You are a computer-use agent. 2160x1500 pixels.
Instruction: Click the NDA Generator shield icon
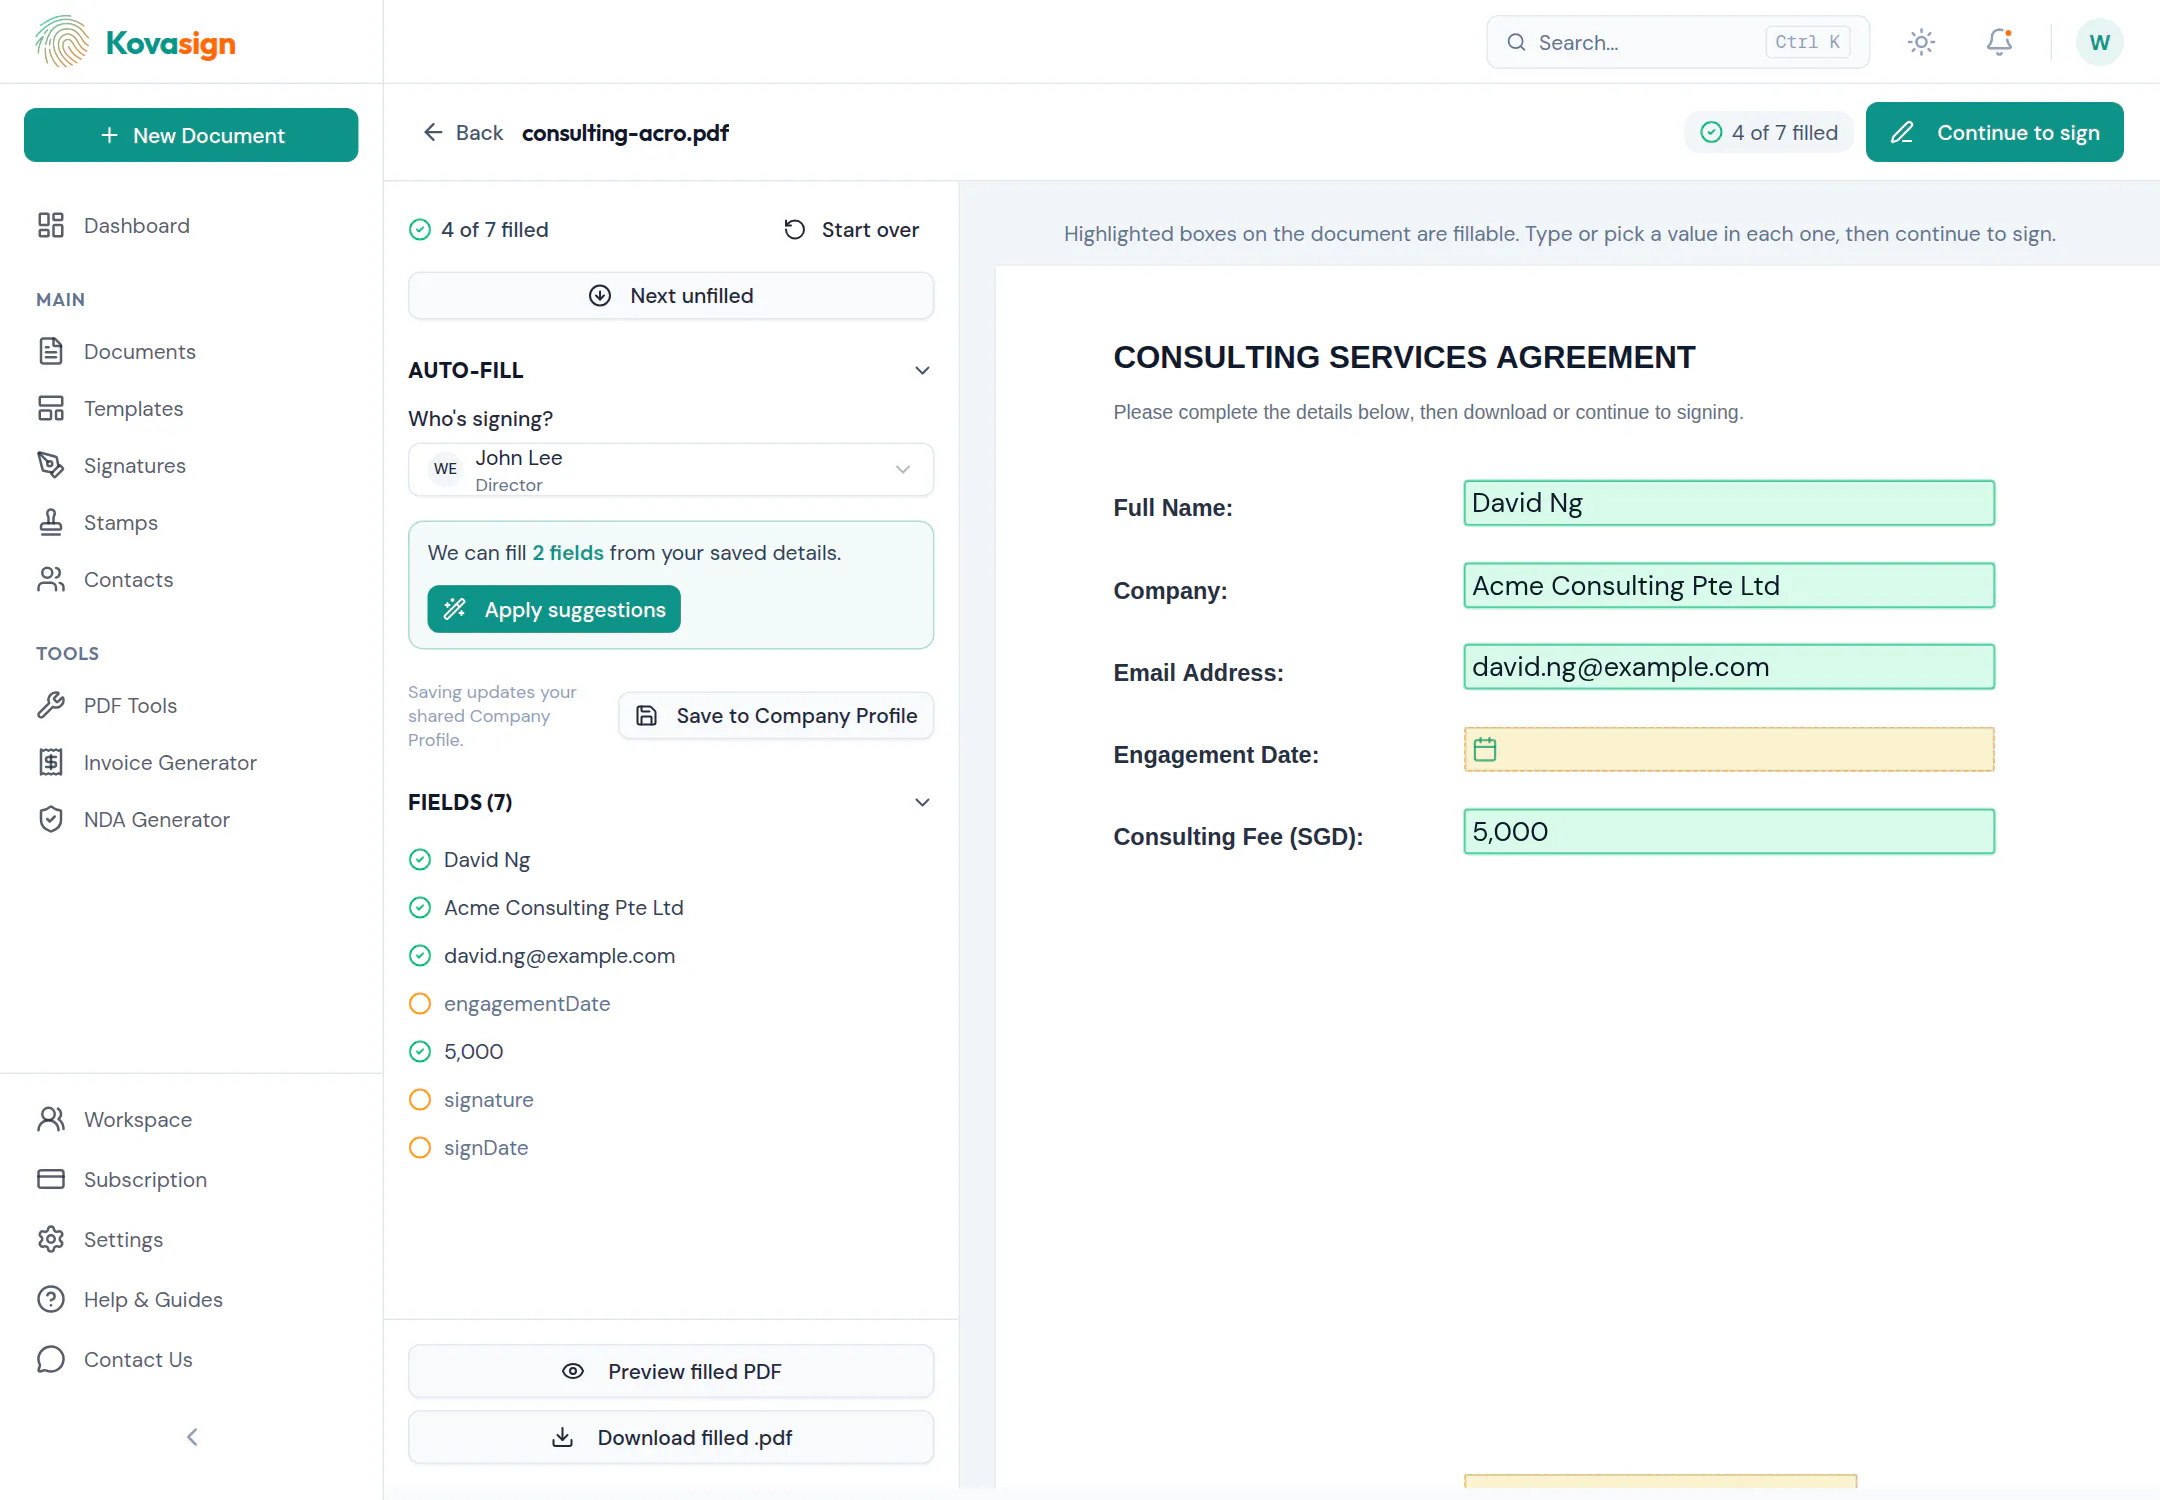pyautogui.click(x=51, y=819)
